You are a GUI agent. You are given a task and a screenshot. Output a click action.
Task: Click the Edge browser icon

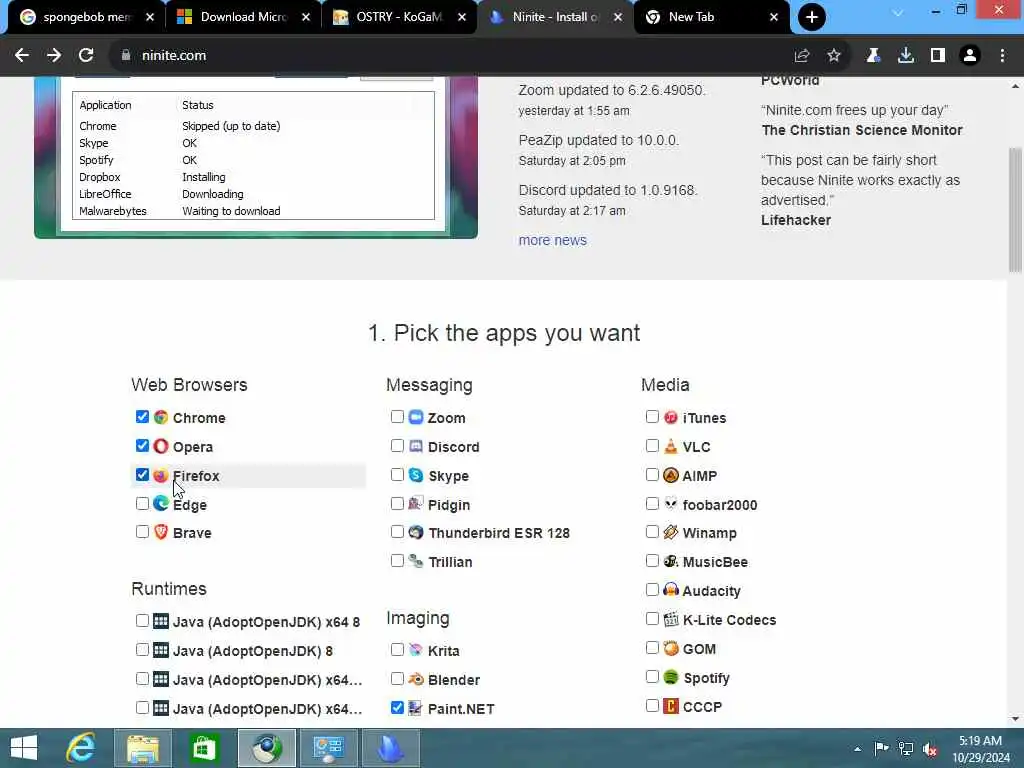(x=161, y=504)
